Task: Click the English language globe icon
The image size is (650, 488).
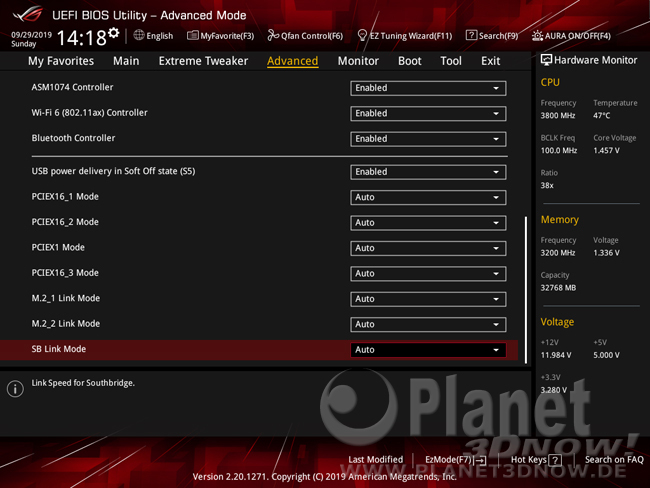Action: tap(139, 35)
